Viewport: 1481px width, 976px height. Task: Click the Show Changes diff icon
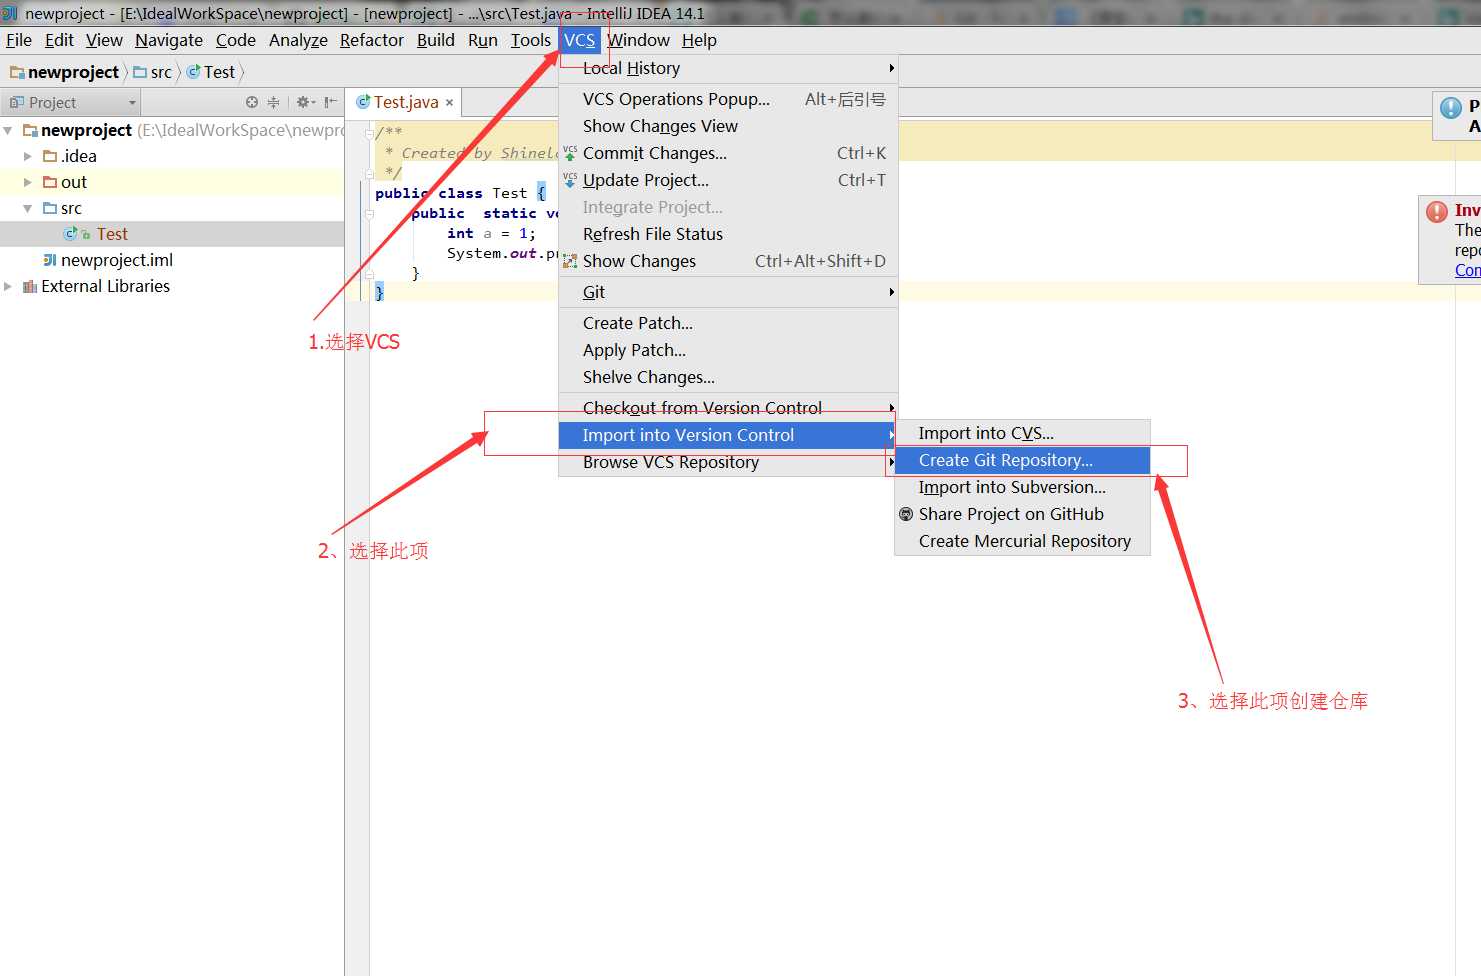570,261
